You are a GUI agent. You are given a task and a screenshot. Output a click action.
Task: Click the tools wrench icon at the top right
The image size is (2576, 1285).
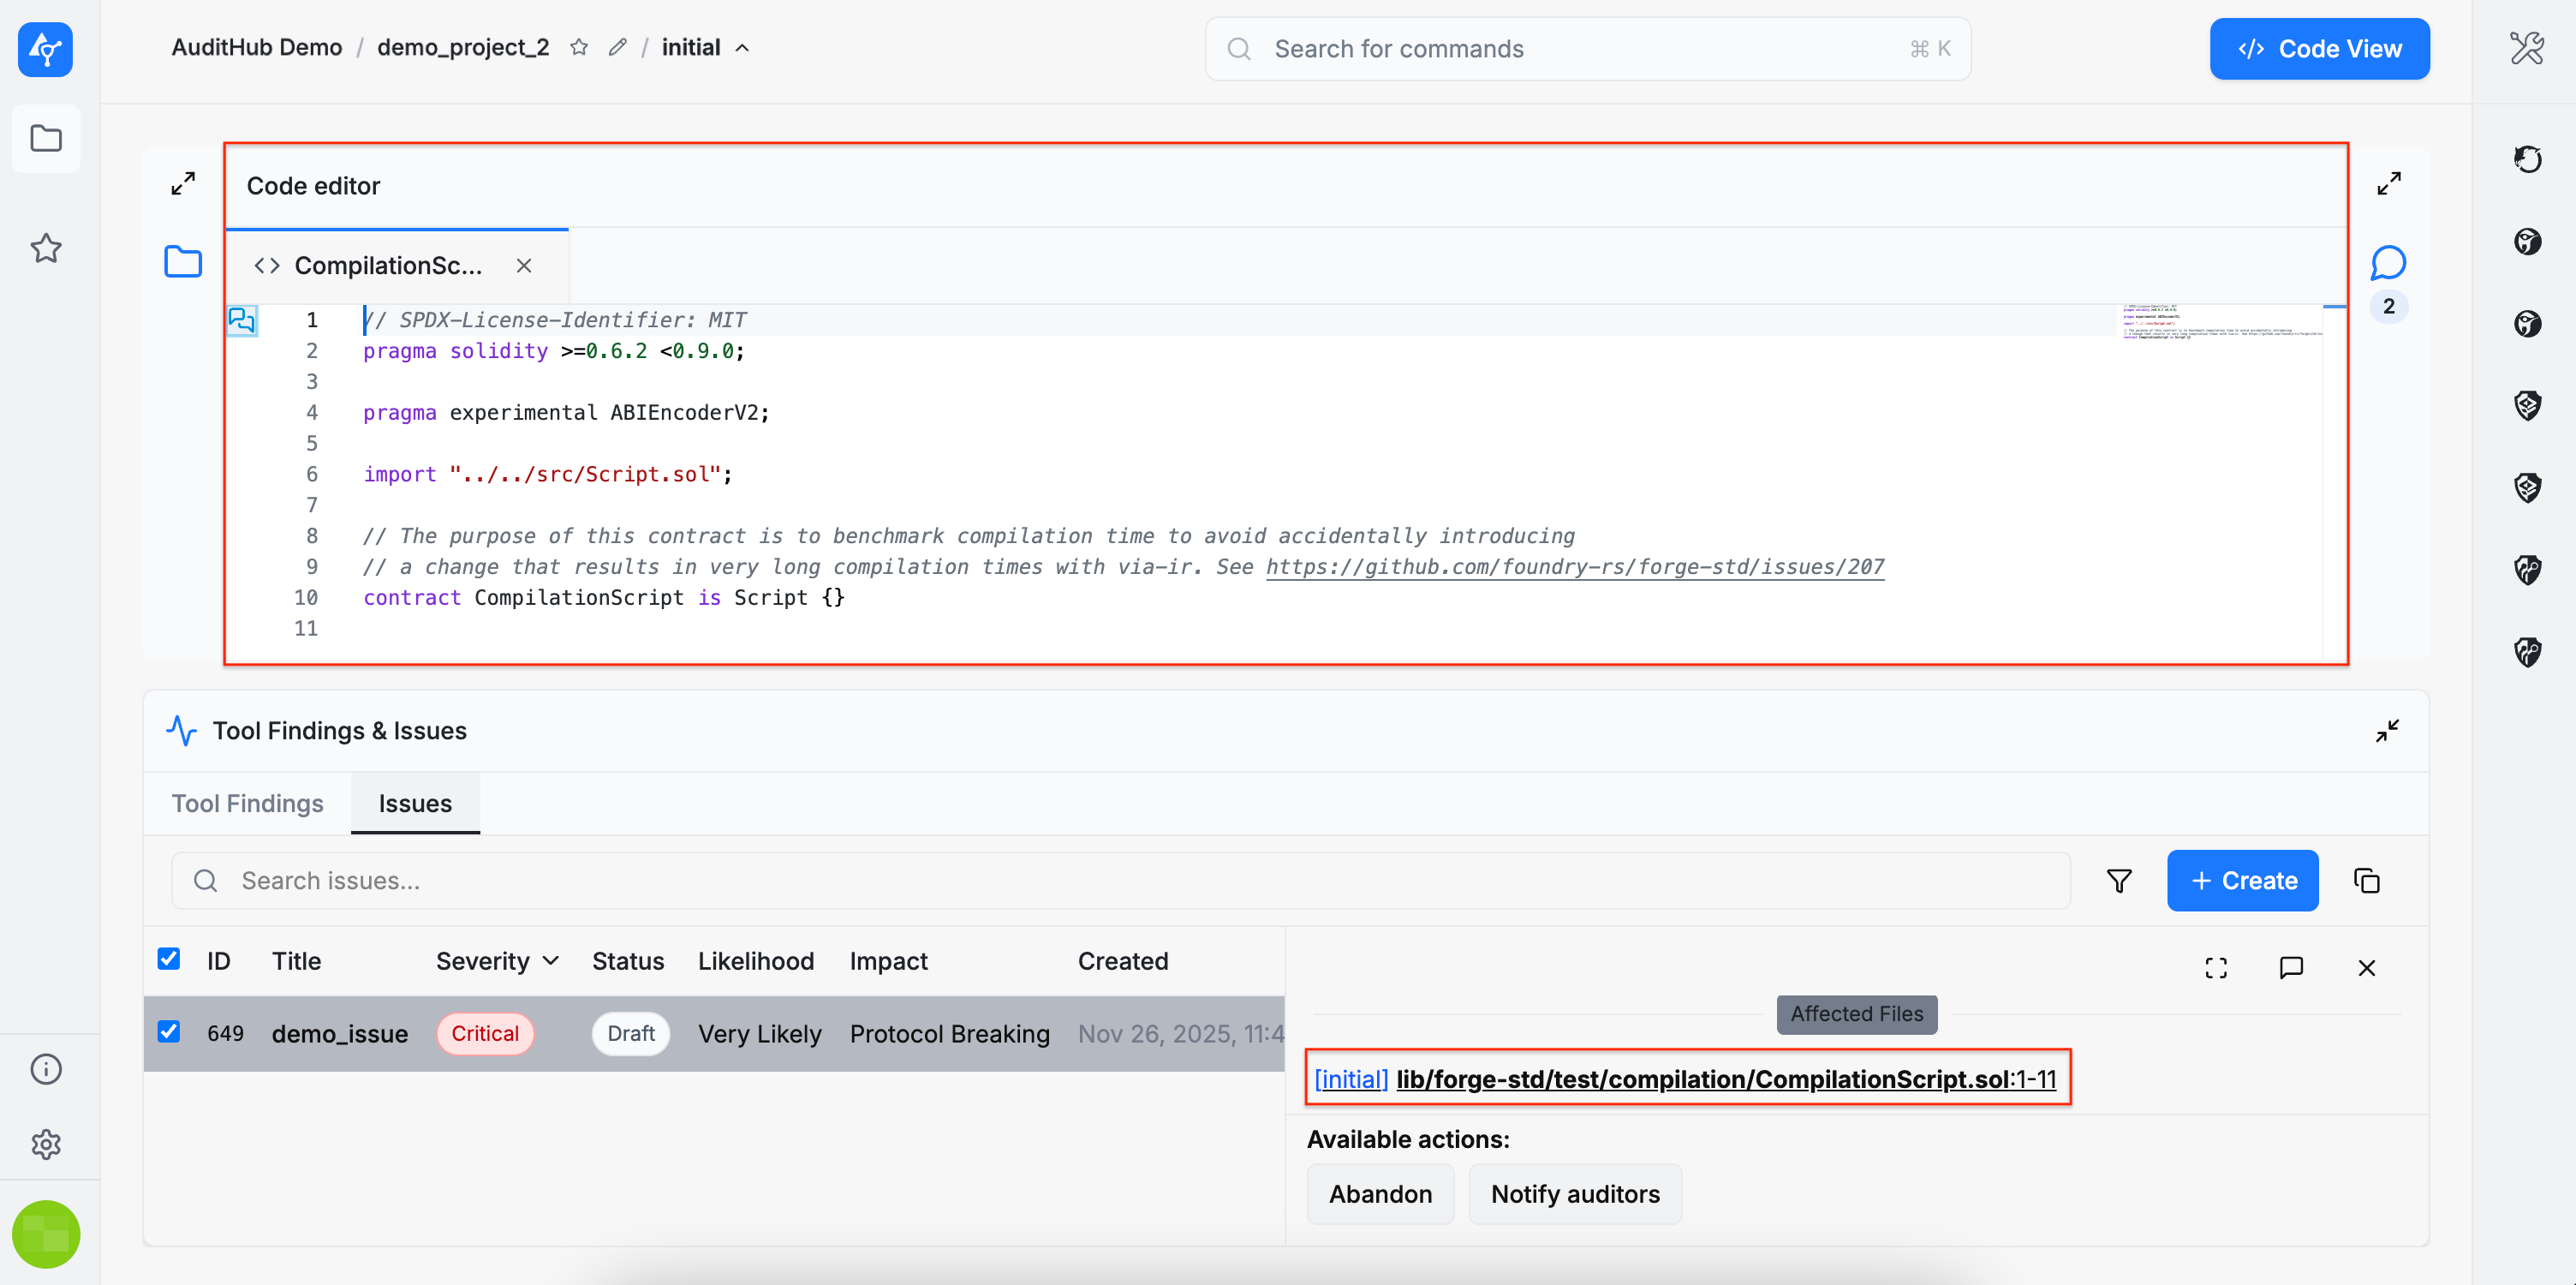click(2526, 48)
